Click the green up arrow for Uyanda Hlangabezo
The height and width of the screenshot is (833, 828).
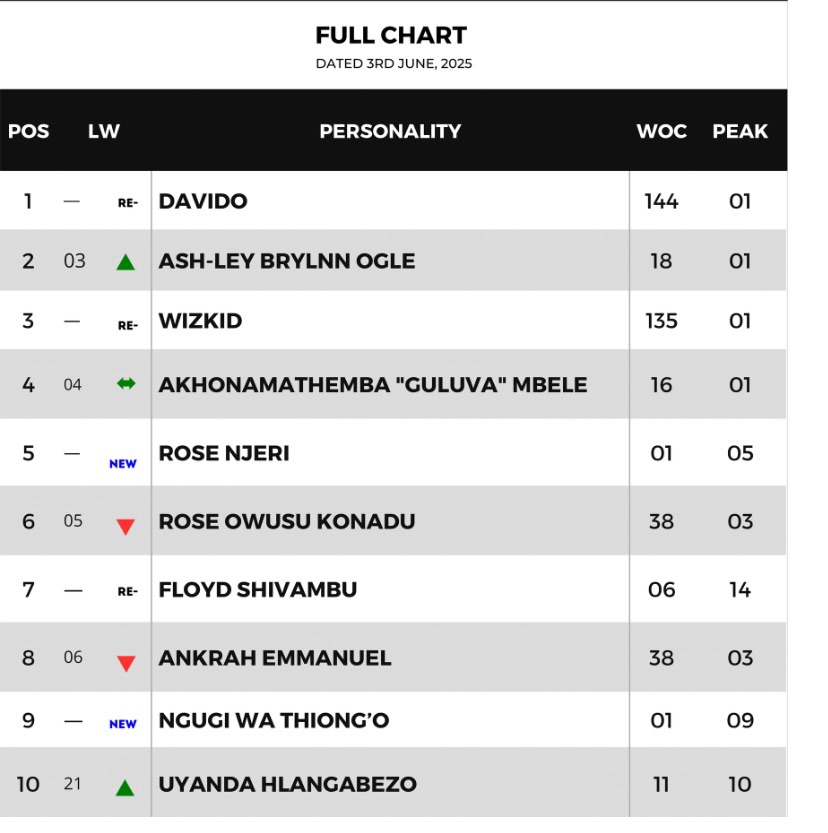tap(125, 788)
